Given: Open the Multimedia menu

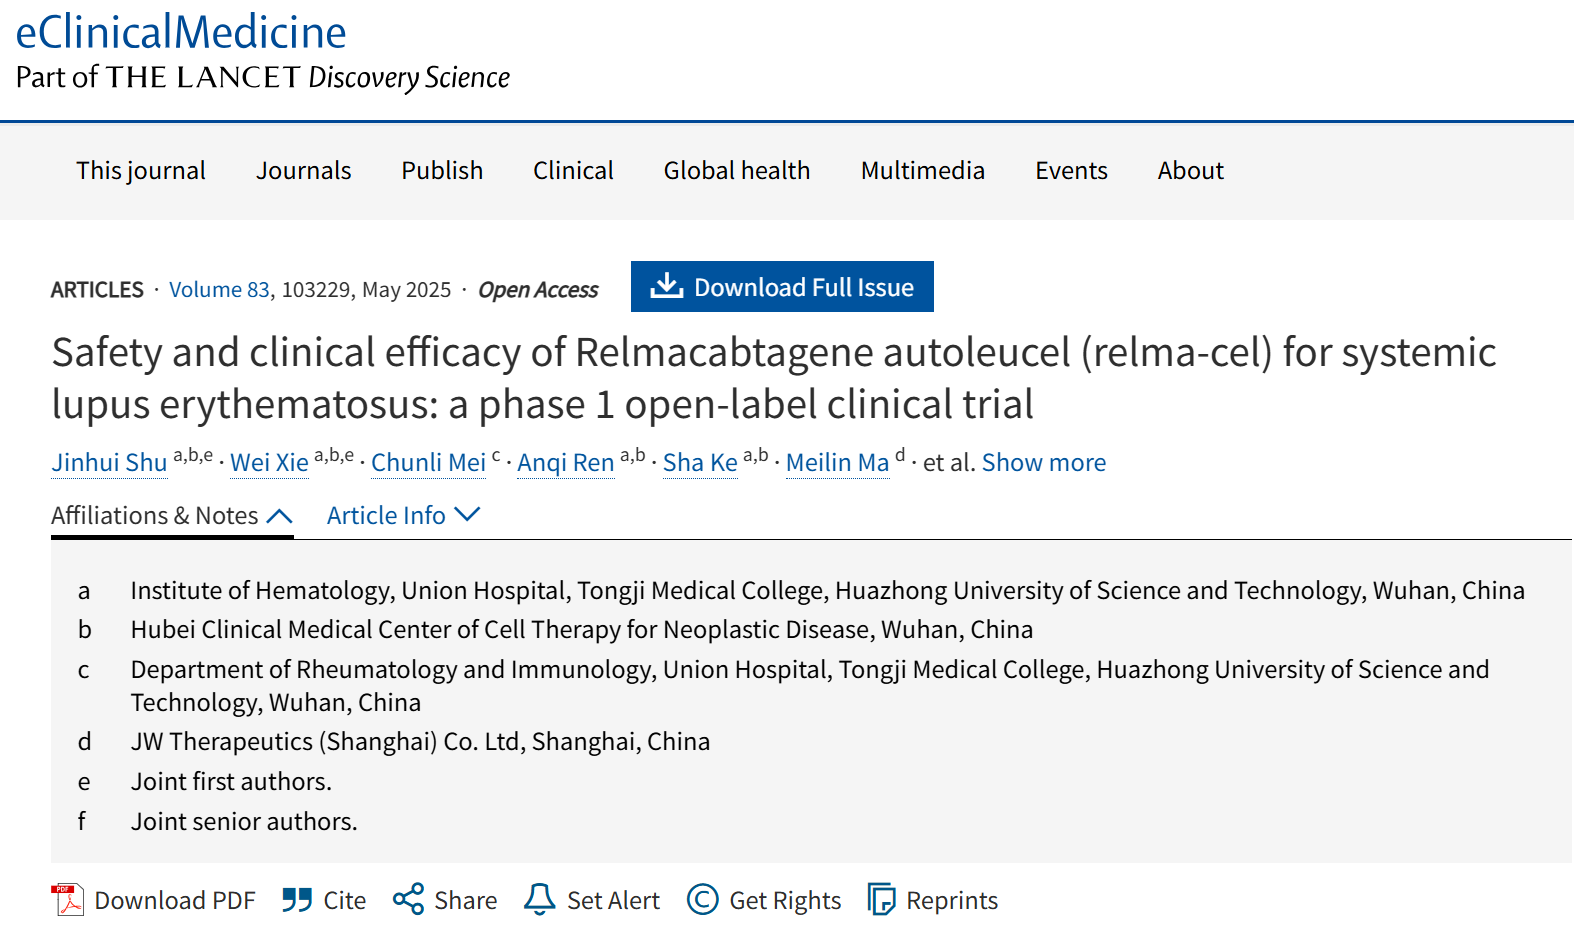Looking at the screenshot, I should [922, 171].
